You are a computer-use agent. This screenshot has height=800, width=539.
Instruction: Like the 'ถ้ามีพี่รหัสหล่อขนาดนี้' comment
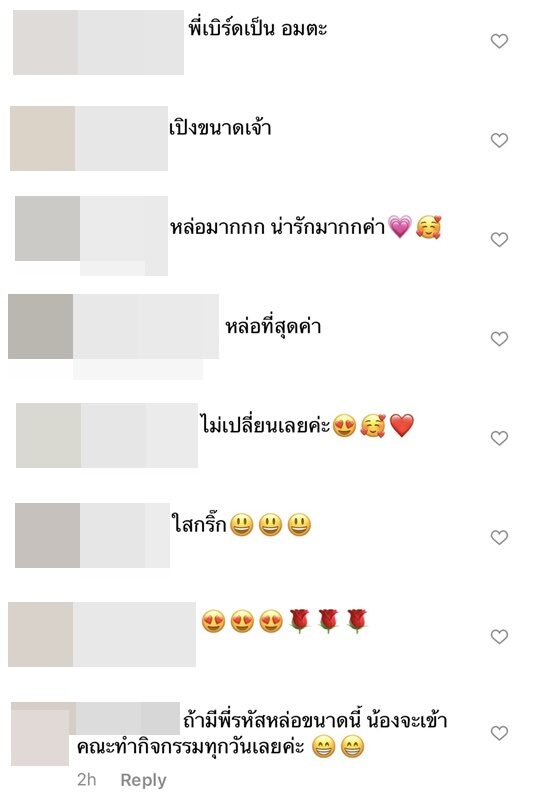point(499,733)
